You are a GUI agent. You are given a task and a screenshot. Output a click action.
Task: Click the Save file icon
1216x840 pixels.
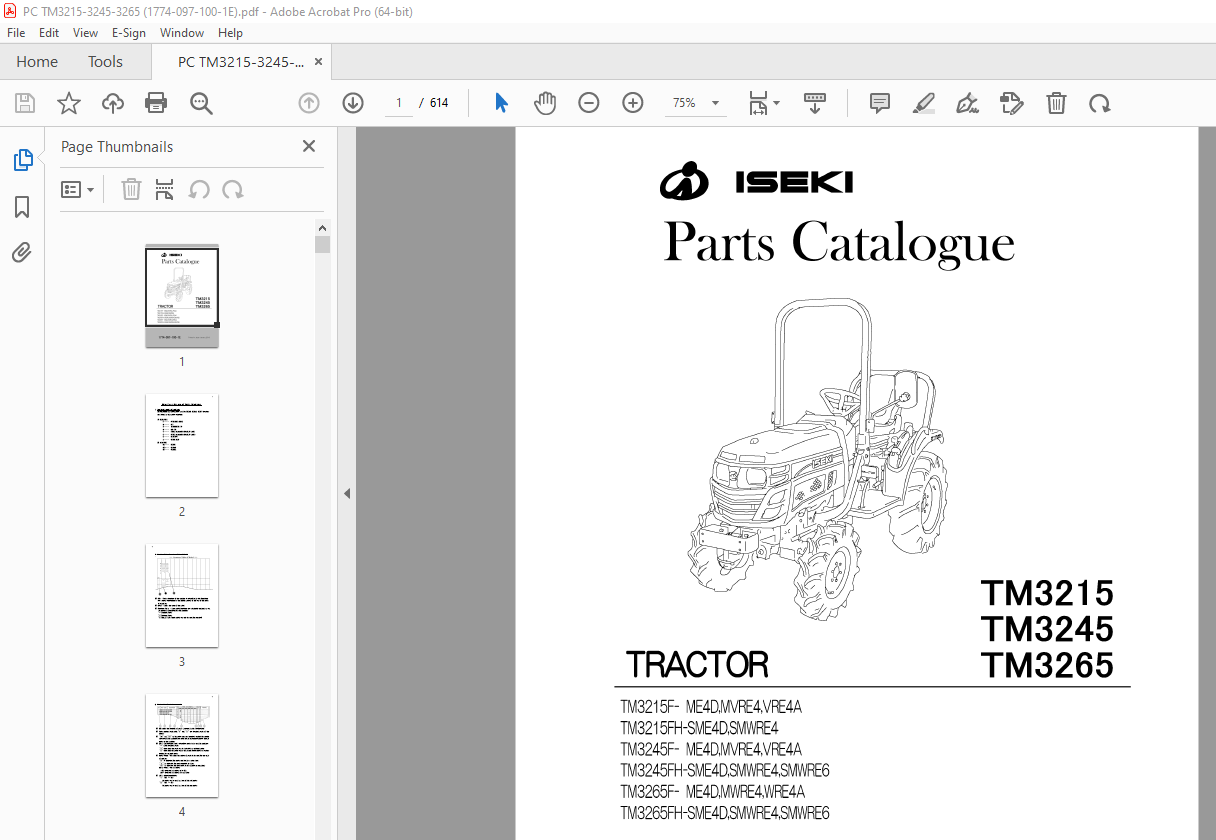point(25,103)
